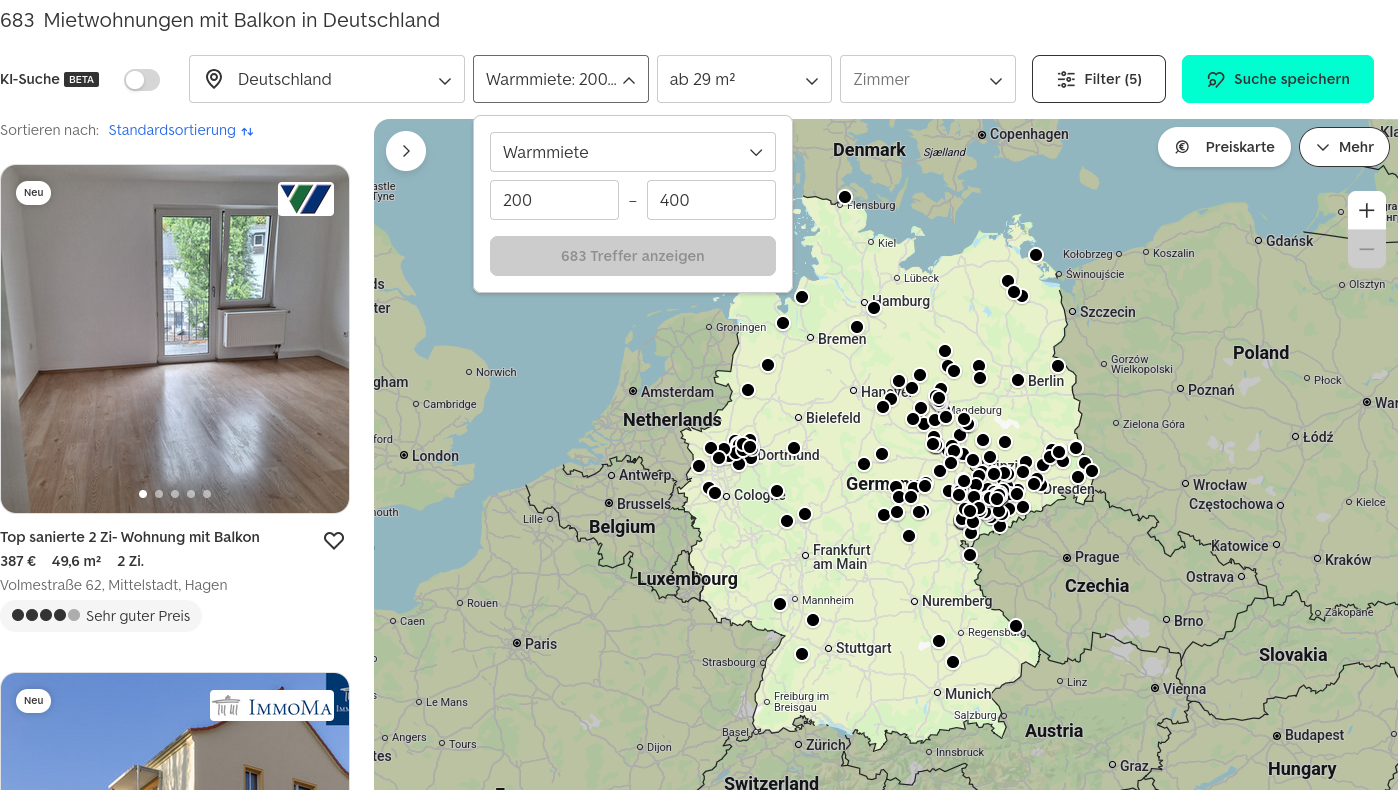1398x790 pixels.
Task: Open 'Top sanierte 2 Zi- Wohnung mit Balkon' listing
Action: [130, 537]
